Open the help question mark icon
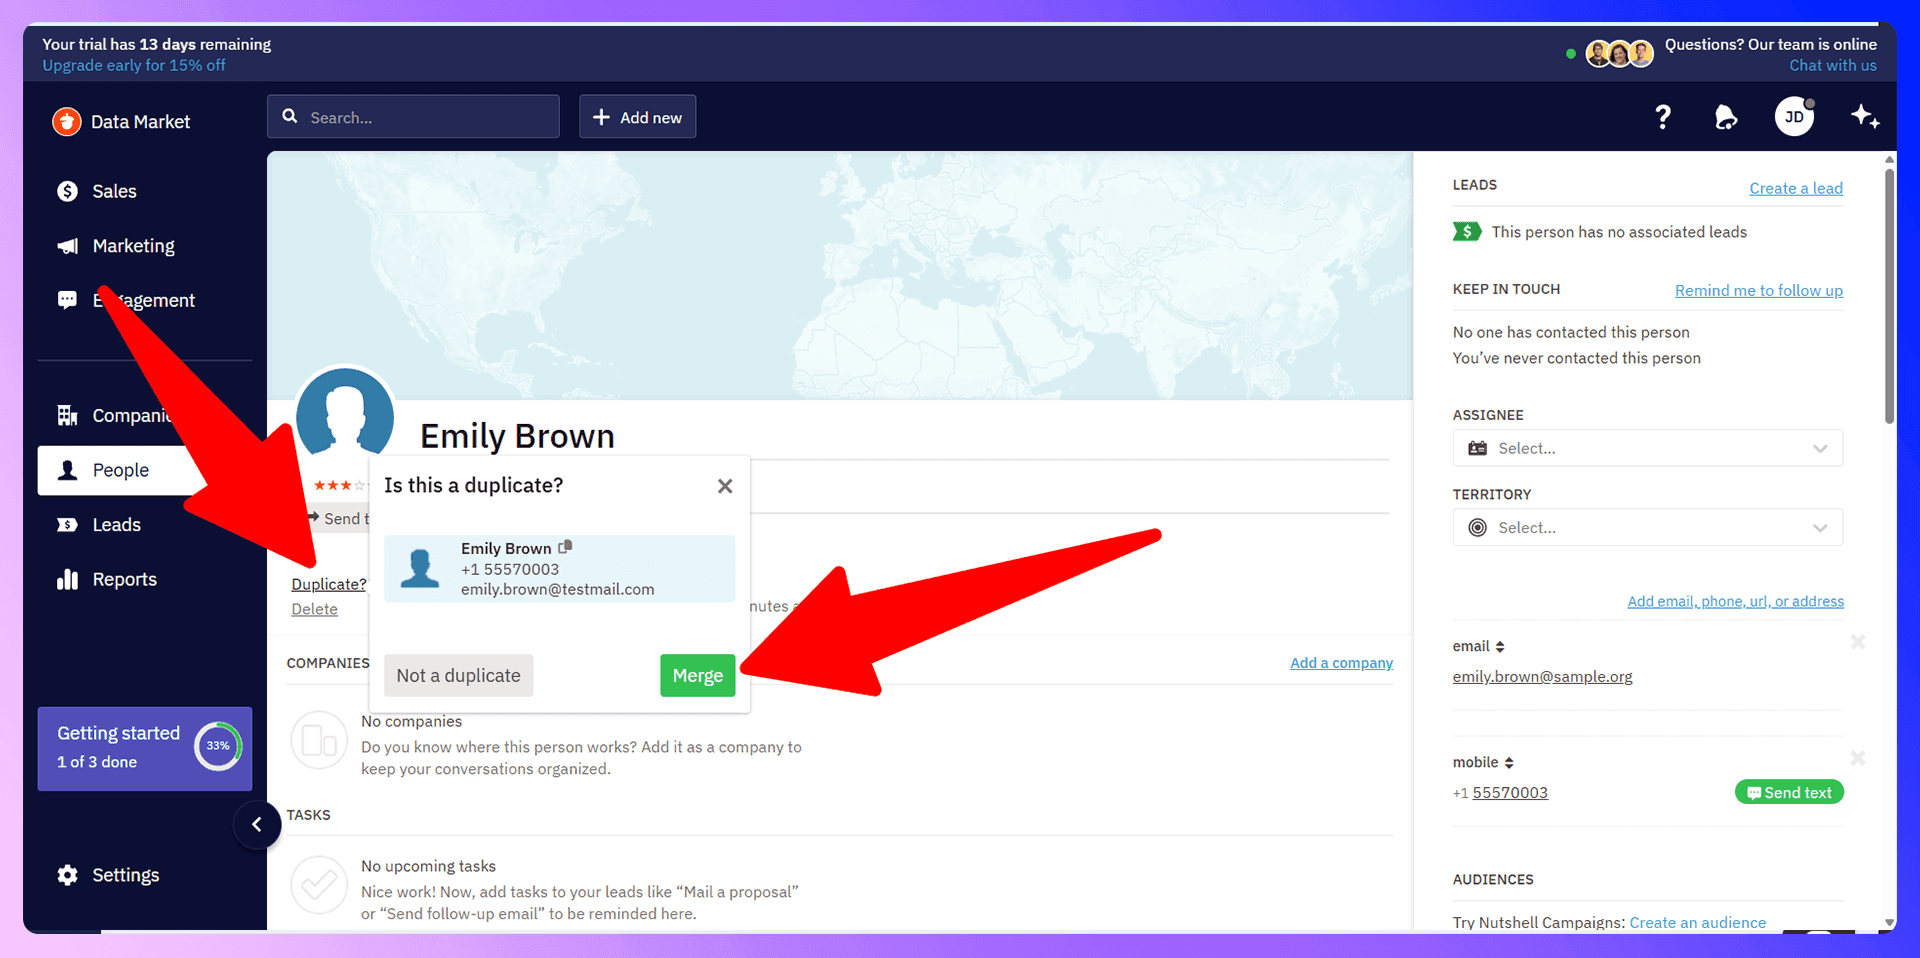Screen dimensions: 1920x958 [x=1662, y=117]
